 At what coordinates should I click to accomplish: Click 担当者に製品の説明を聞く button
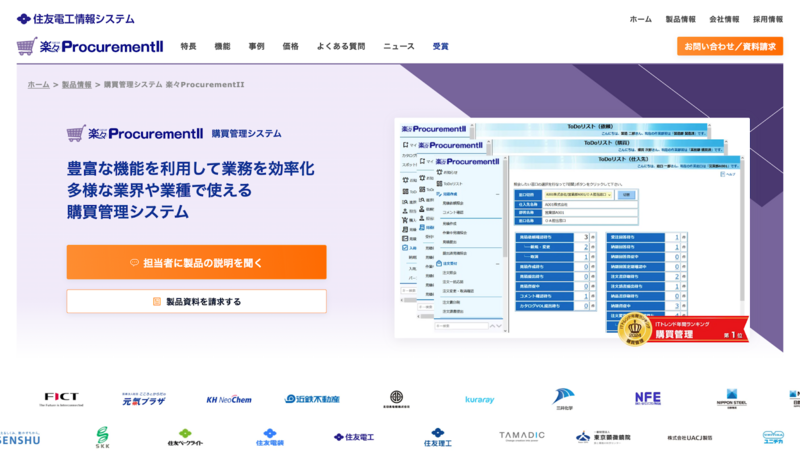coord(196,262)
